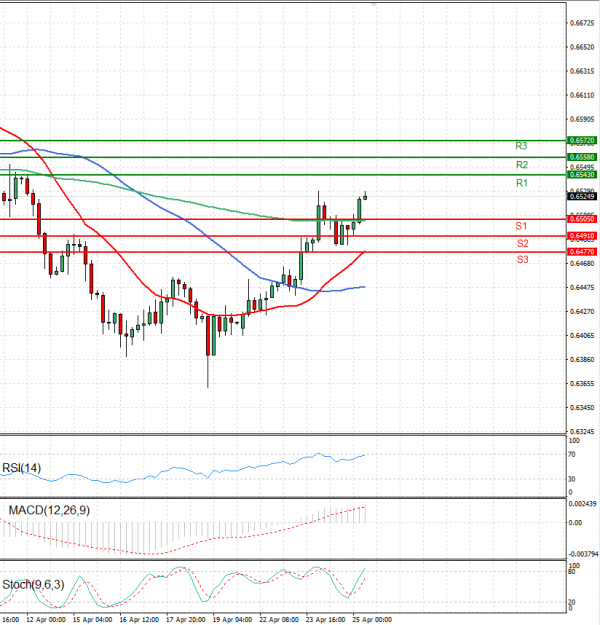
Task: Select the S2 support label
Action: point(523,243)
